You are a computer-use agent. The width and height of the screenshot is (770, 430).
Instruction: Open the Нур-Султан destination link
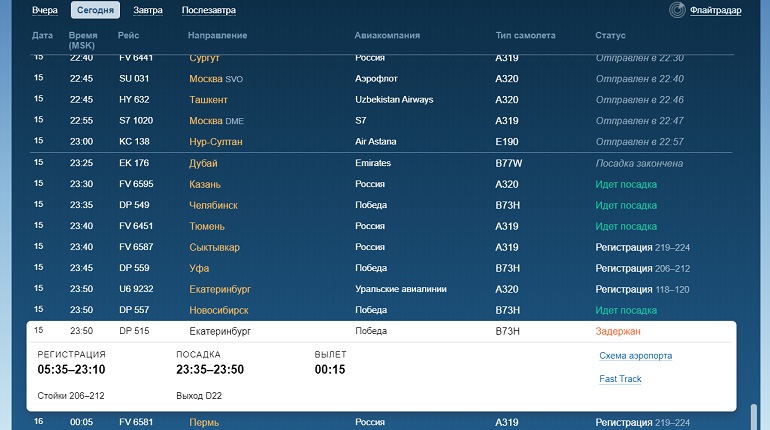coord(216,142)
